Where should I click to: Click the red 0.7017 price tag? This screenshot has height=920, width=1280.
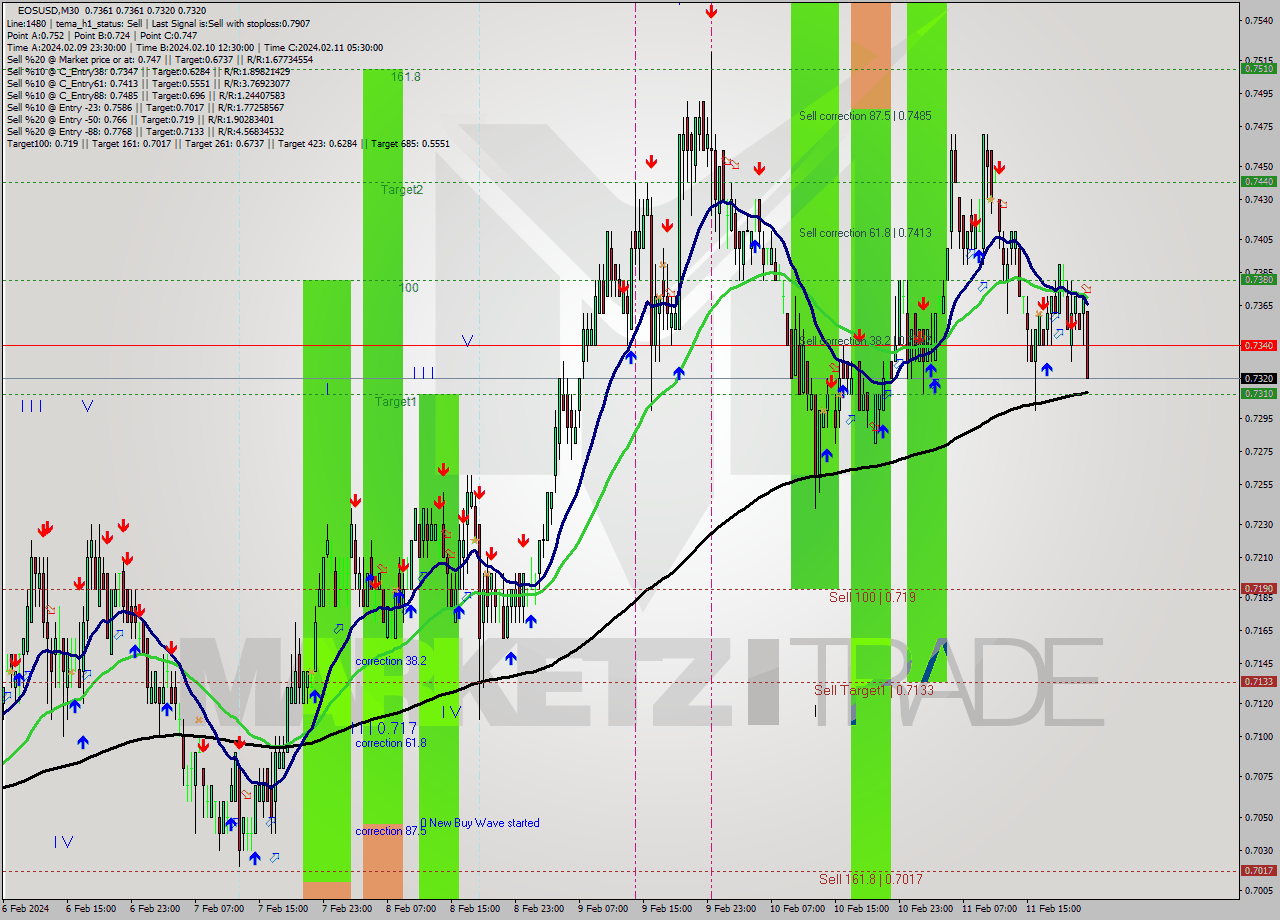click(1258, 870)
